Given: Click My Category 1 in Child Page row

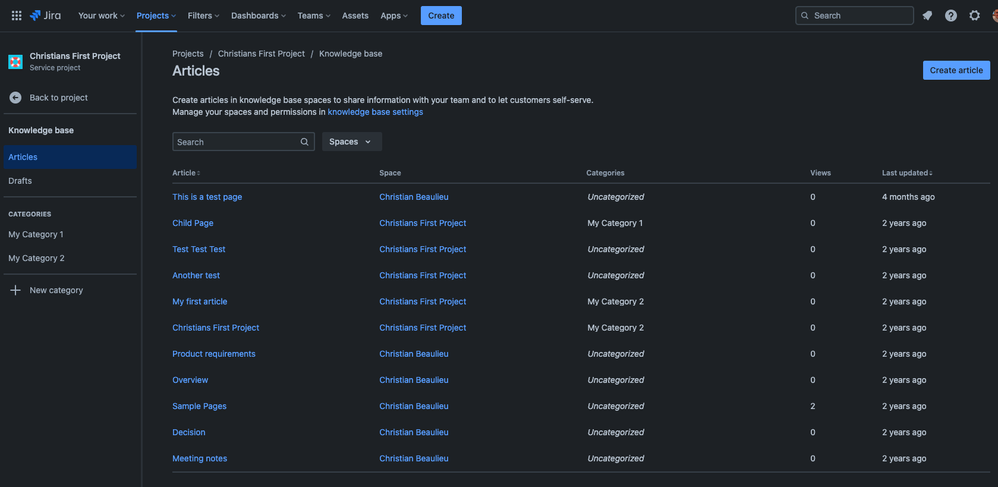Looking at the screenshot, I should click(x=615, y=223).
